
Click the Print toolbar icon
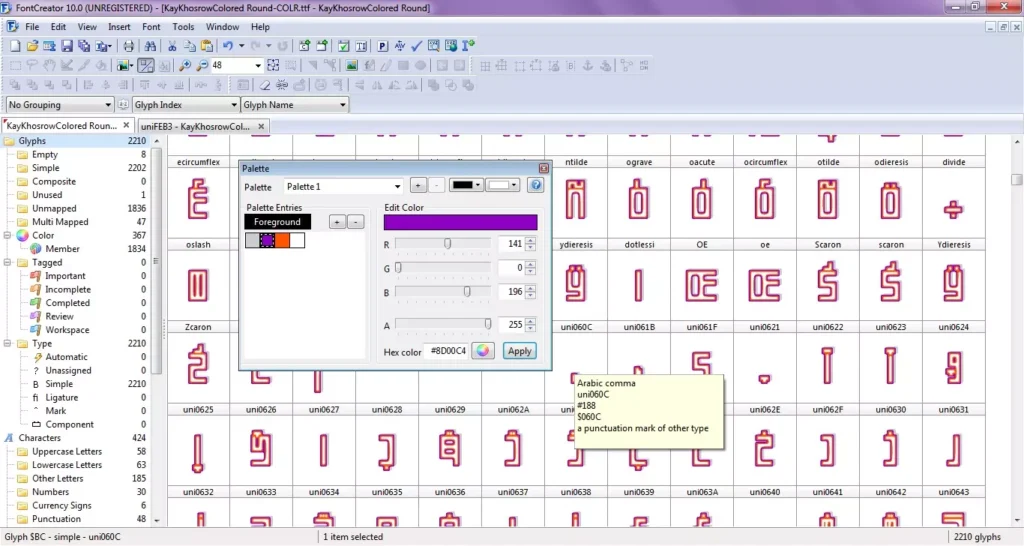(x=129, y=46)
